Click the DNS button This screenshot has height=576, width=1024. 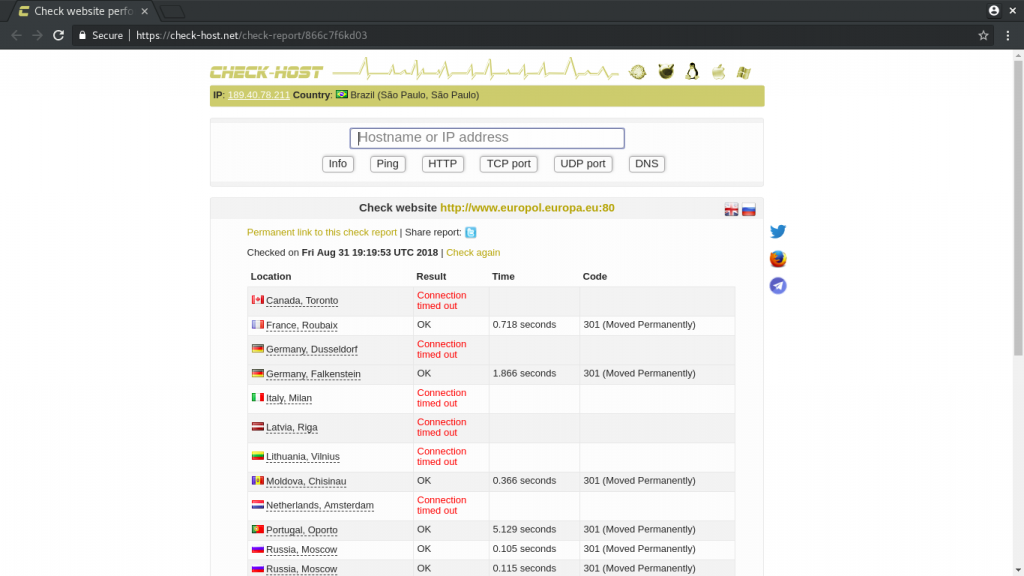[647, 164]
